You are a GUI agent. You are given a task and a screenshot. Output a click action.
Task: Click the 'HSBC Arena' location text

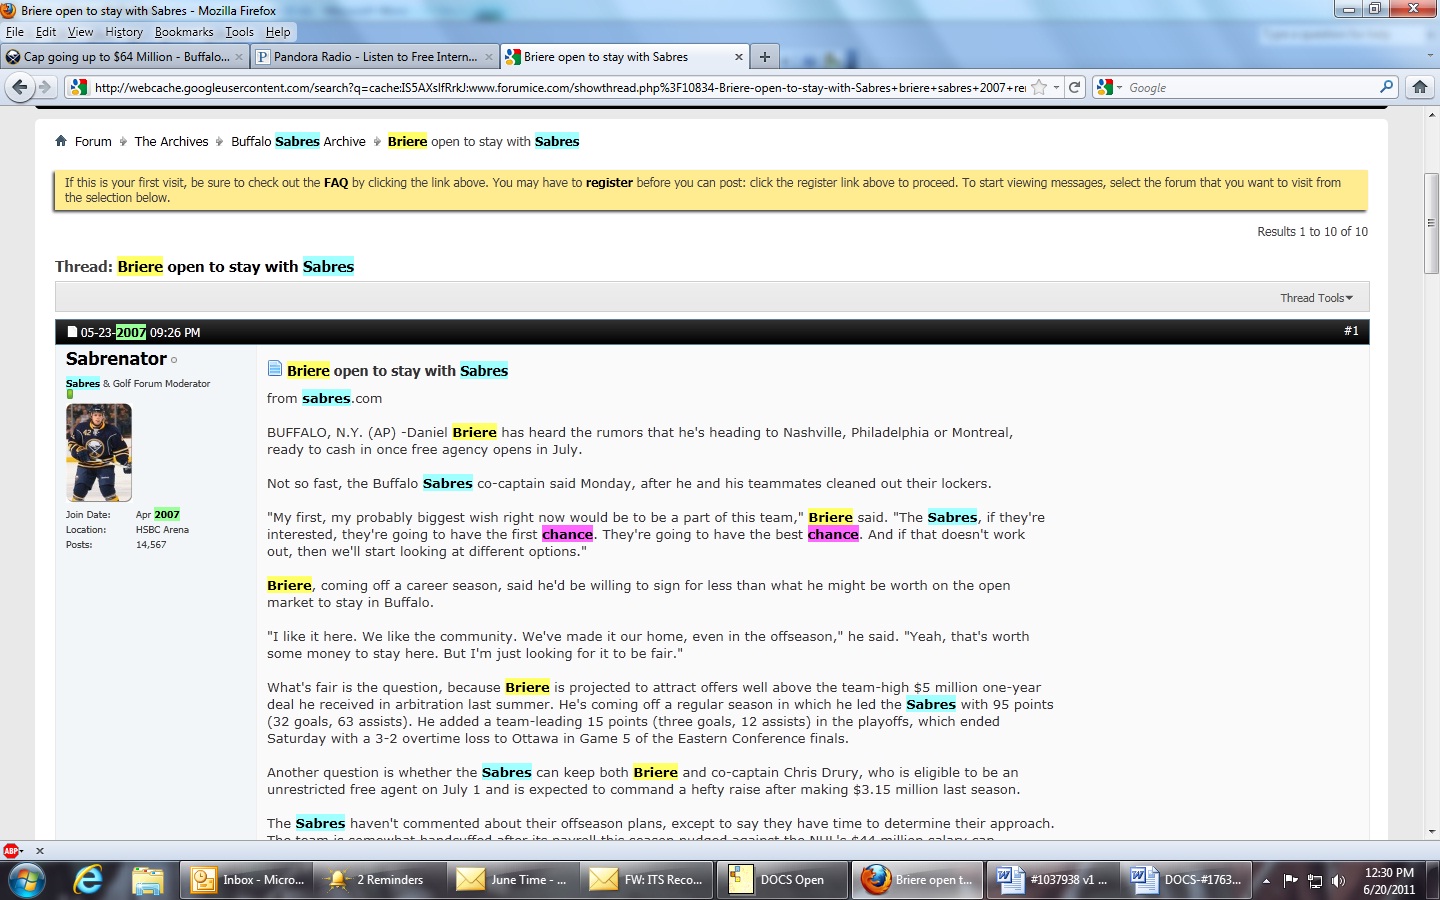(162, 530)
